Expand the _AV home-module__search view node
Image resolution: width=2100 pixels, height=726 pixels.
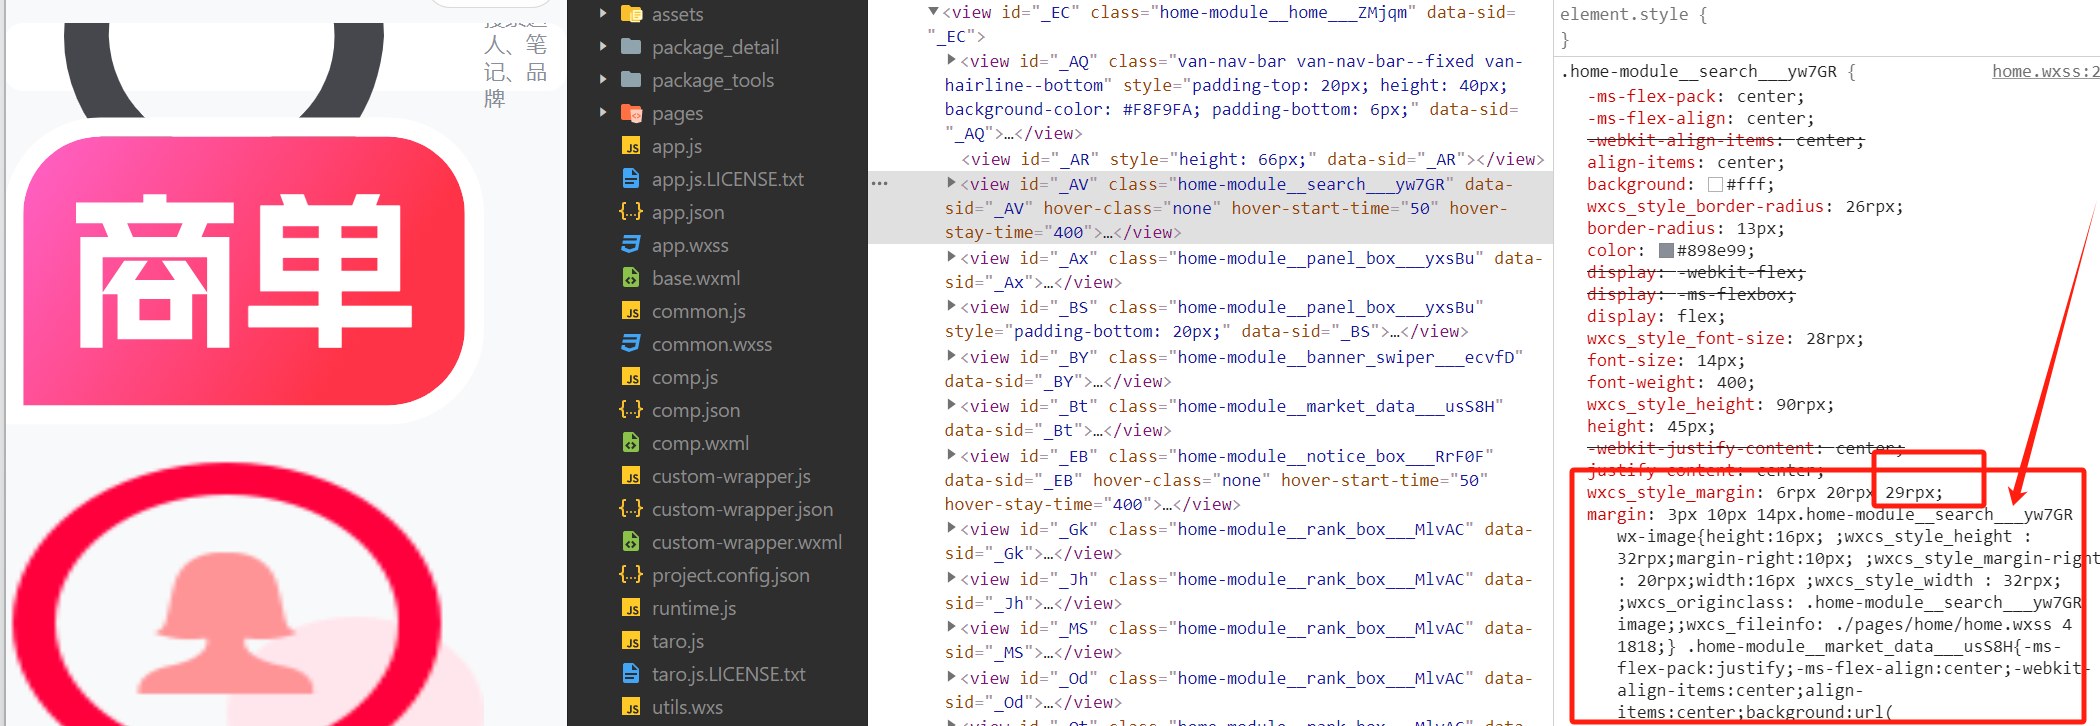pos(951,183)
